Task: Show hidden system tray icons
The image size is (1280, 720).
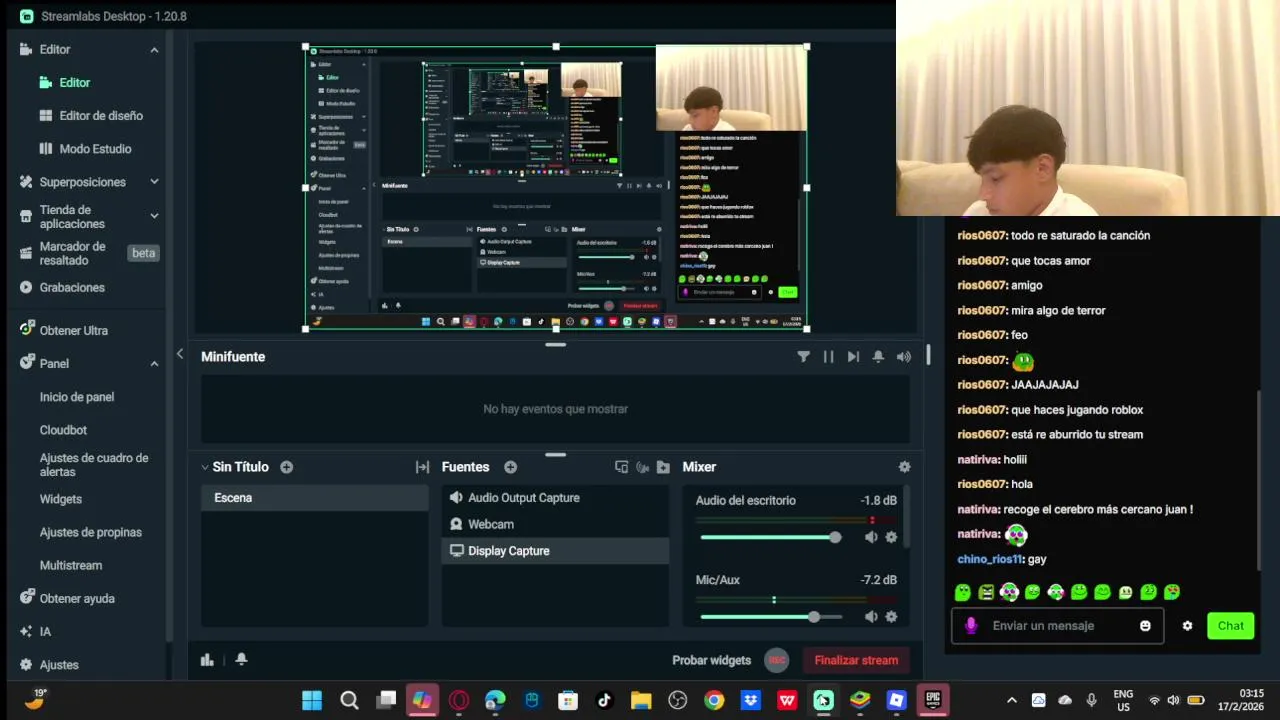Action: click(x=1011, y=700)
